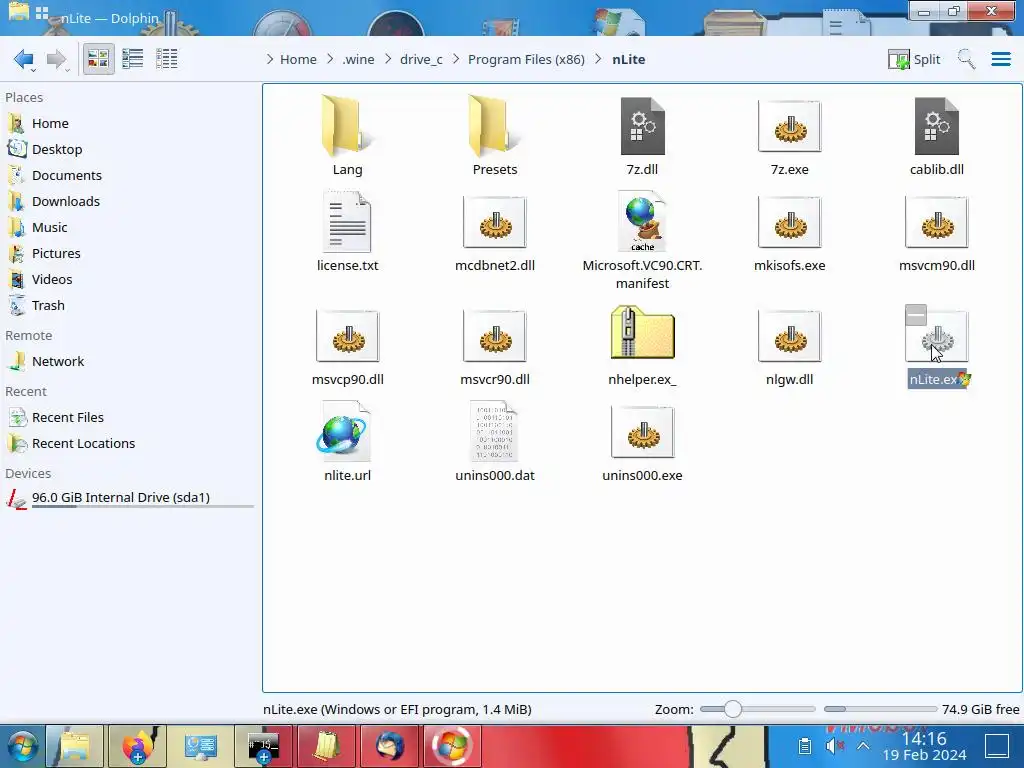This screenshot has width=1024, height=768.
Task: Open the Start menu orb
Action: click(22, 746)
